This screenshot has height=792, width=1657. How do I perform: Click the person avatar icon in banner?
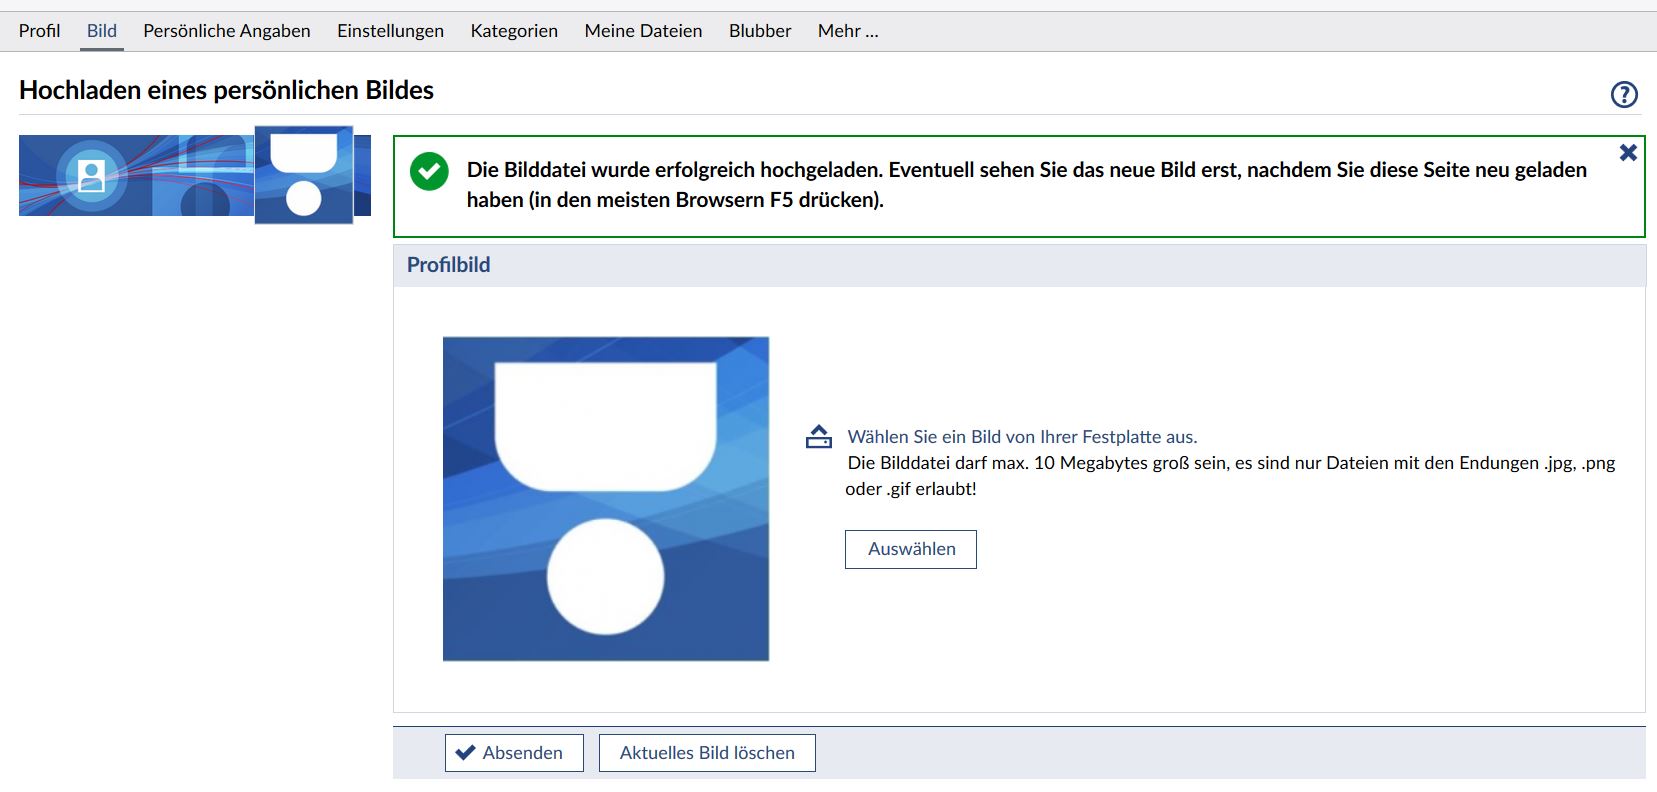click(x=91, y=176)
